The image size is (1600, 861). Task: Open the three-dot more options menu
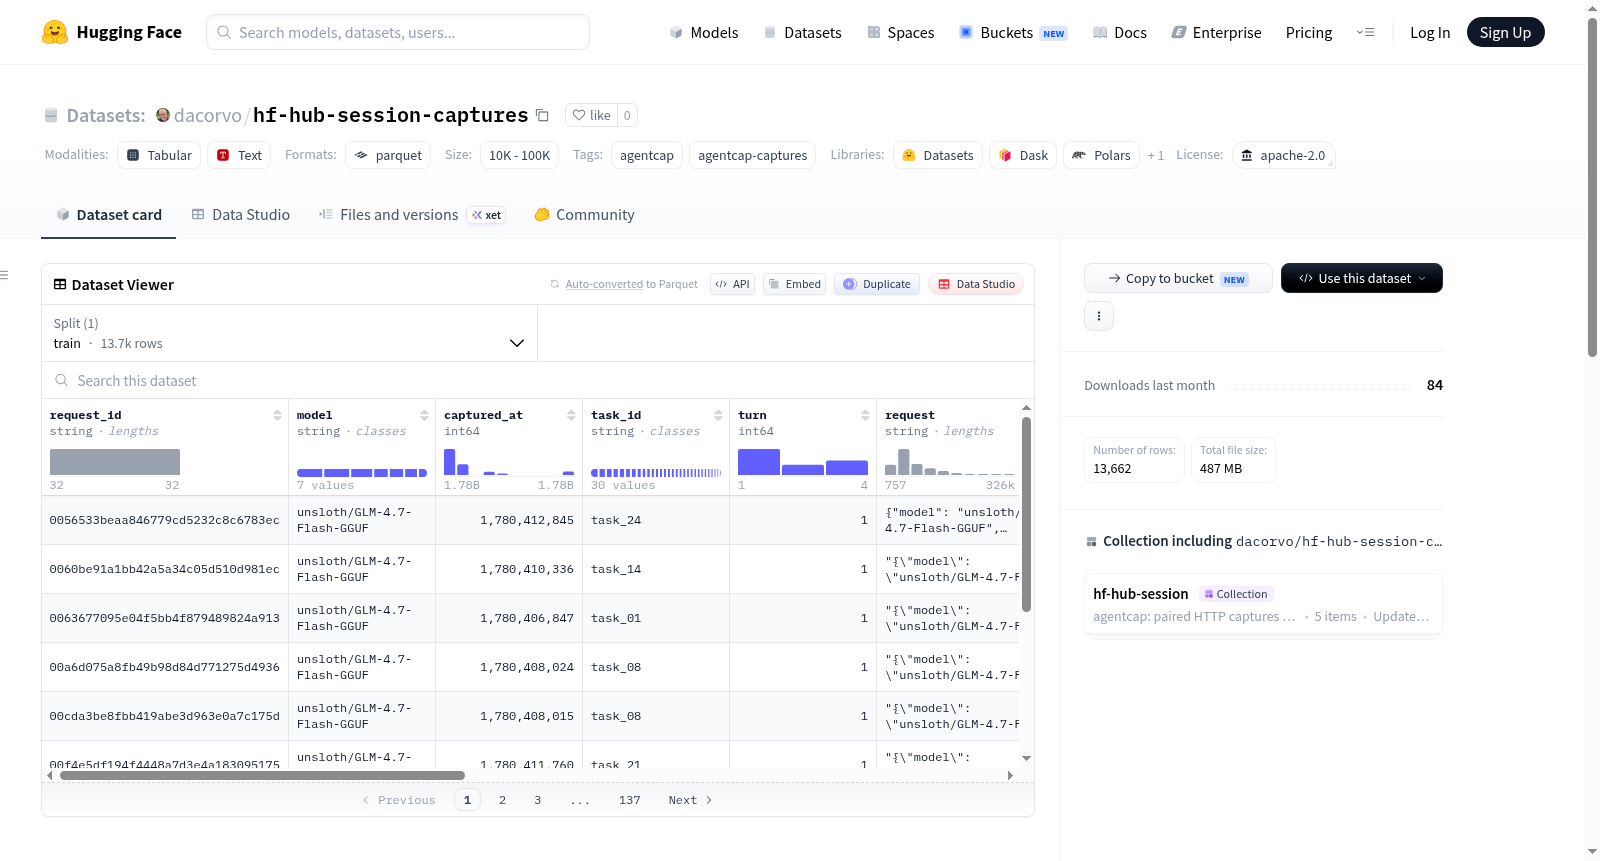click(x=1099, y=316)
